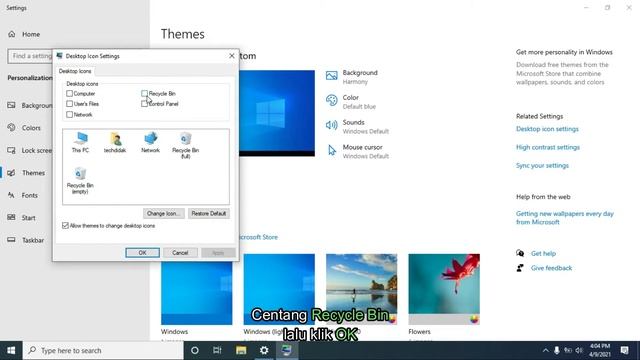Enable the Network checkbox
This screenshot has width=640, height=360.
pyautogui.click(x=69, y=115)
